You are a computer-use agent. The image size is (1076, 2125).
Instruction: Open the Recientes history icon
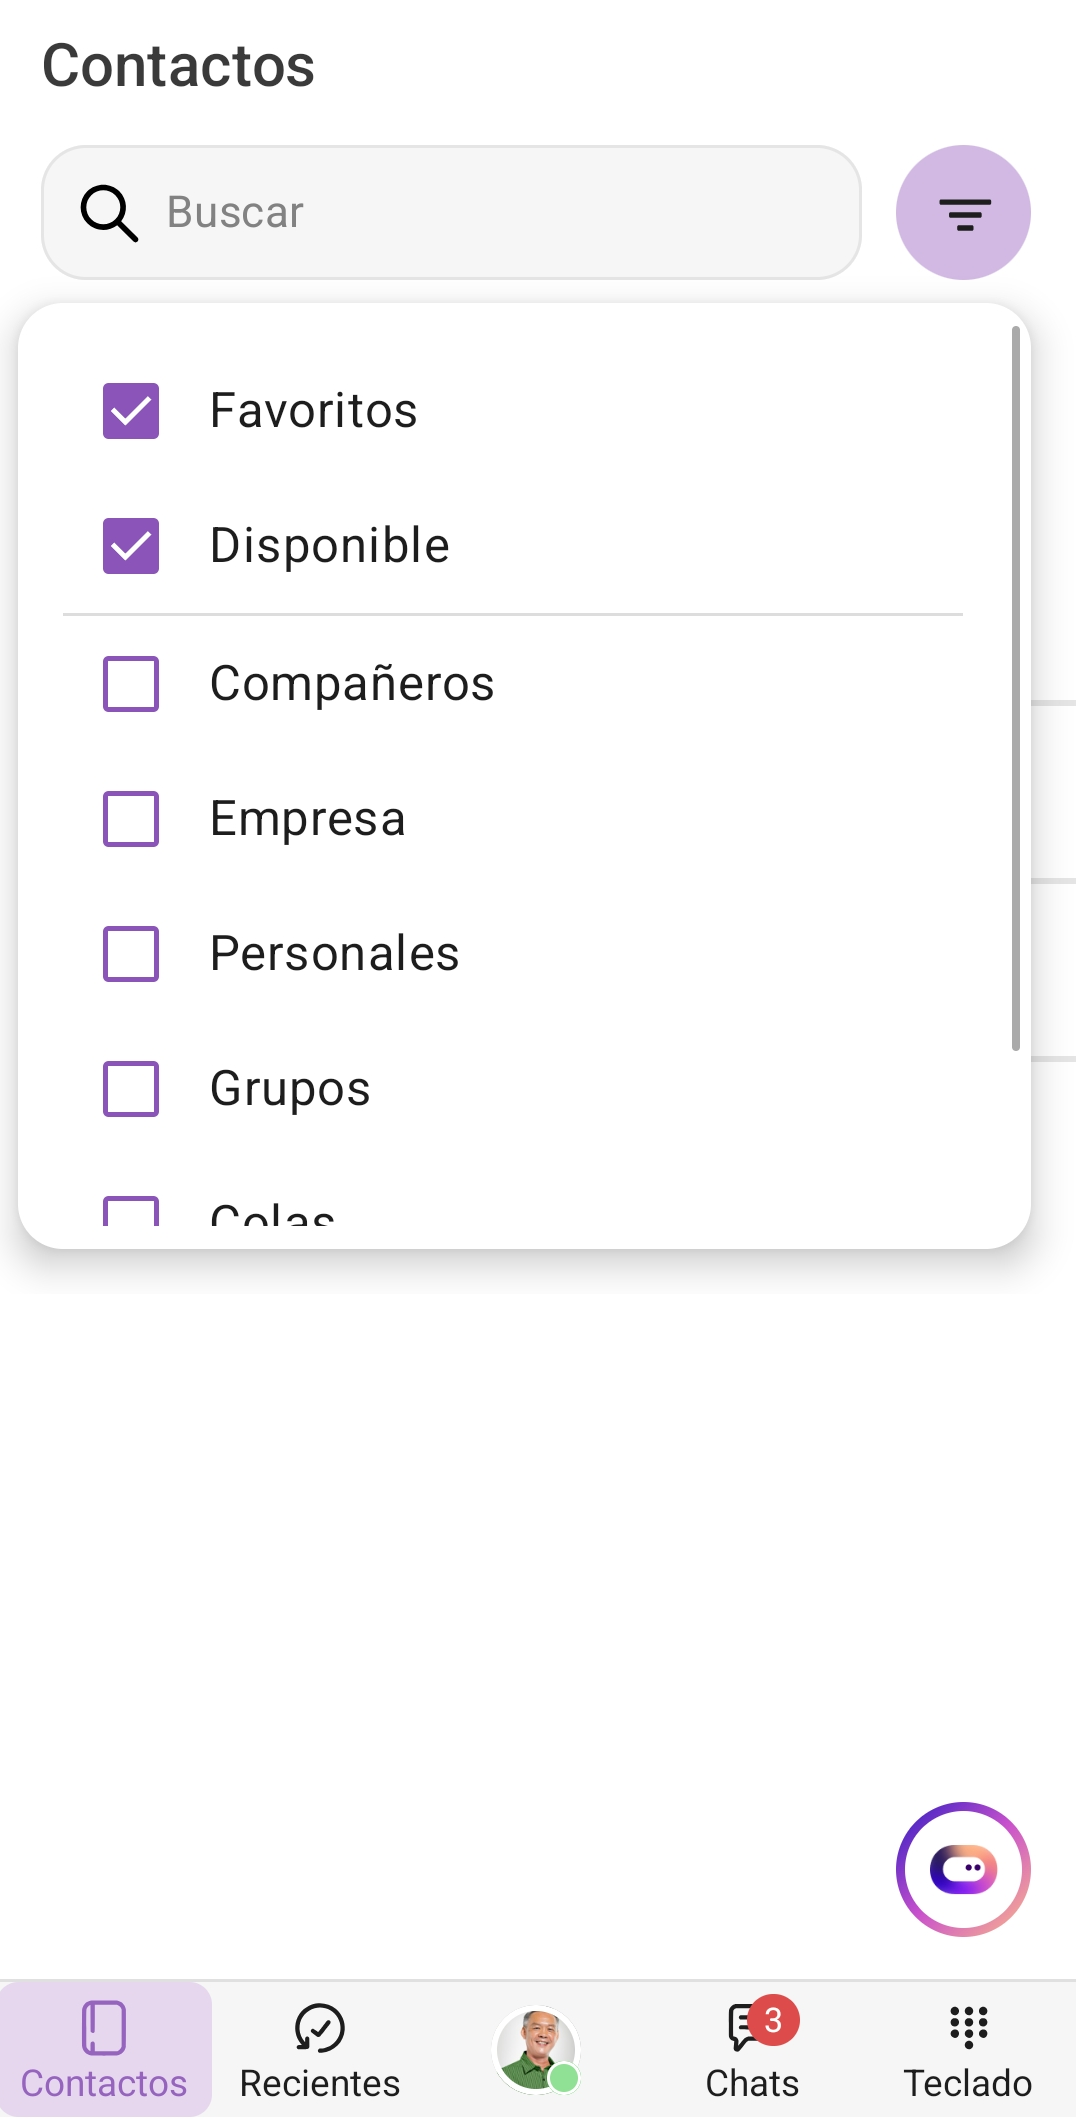pyautogui.click(x=319, y=2028)
